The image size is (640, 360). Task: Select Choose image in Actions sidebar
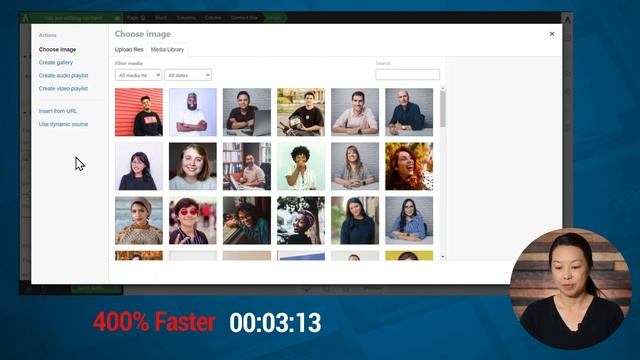58,49
